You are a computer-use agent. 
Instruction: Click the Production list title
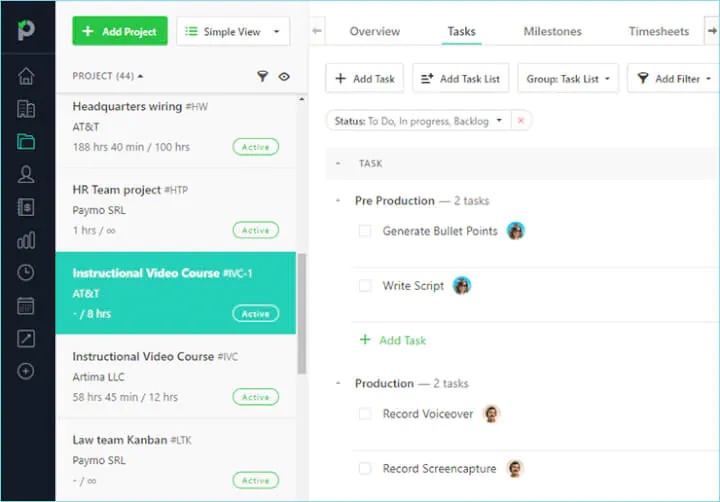[384, 383]
